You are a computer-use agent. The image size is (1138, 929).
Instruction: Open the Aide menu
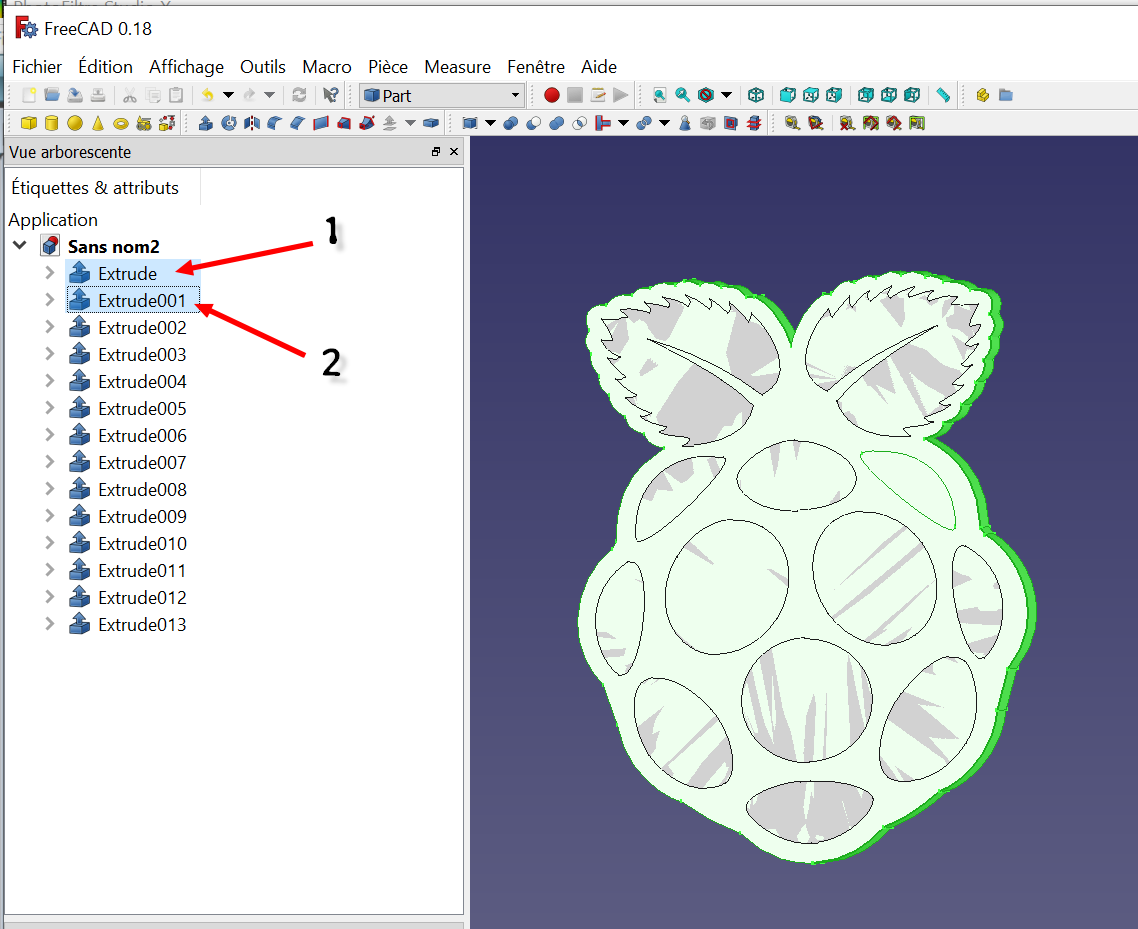(599, 67)
